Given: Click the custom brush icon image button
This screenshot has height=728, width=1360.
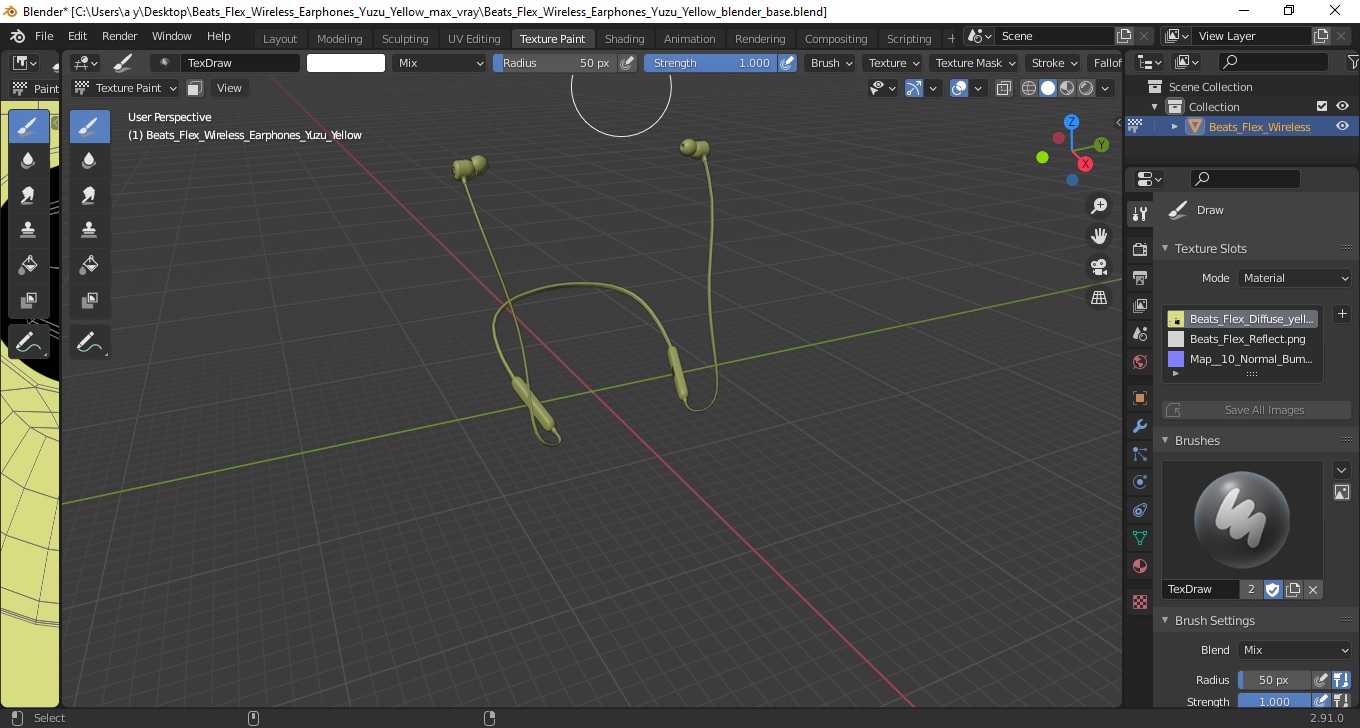Looking at the screenshot, I should 1342,492.
